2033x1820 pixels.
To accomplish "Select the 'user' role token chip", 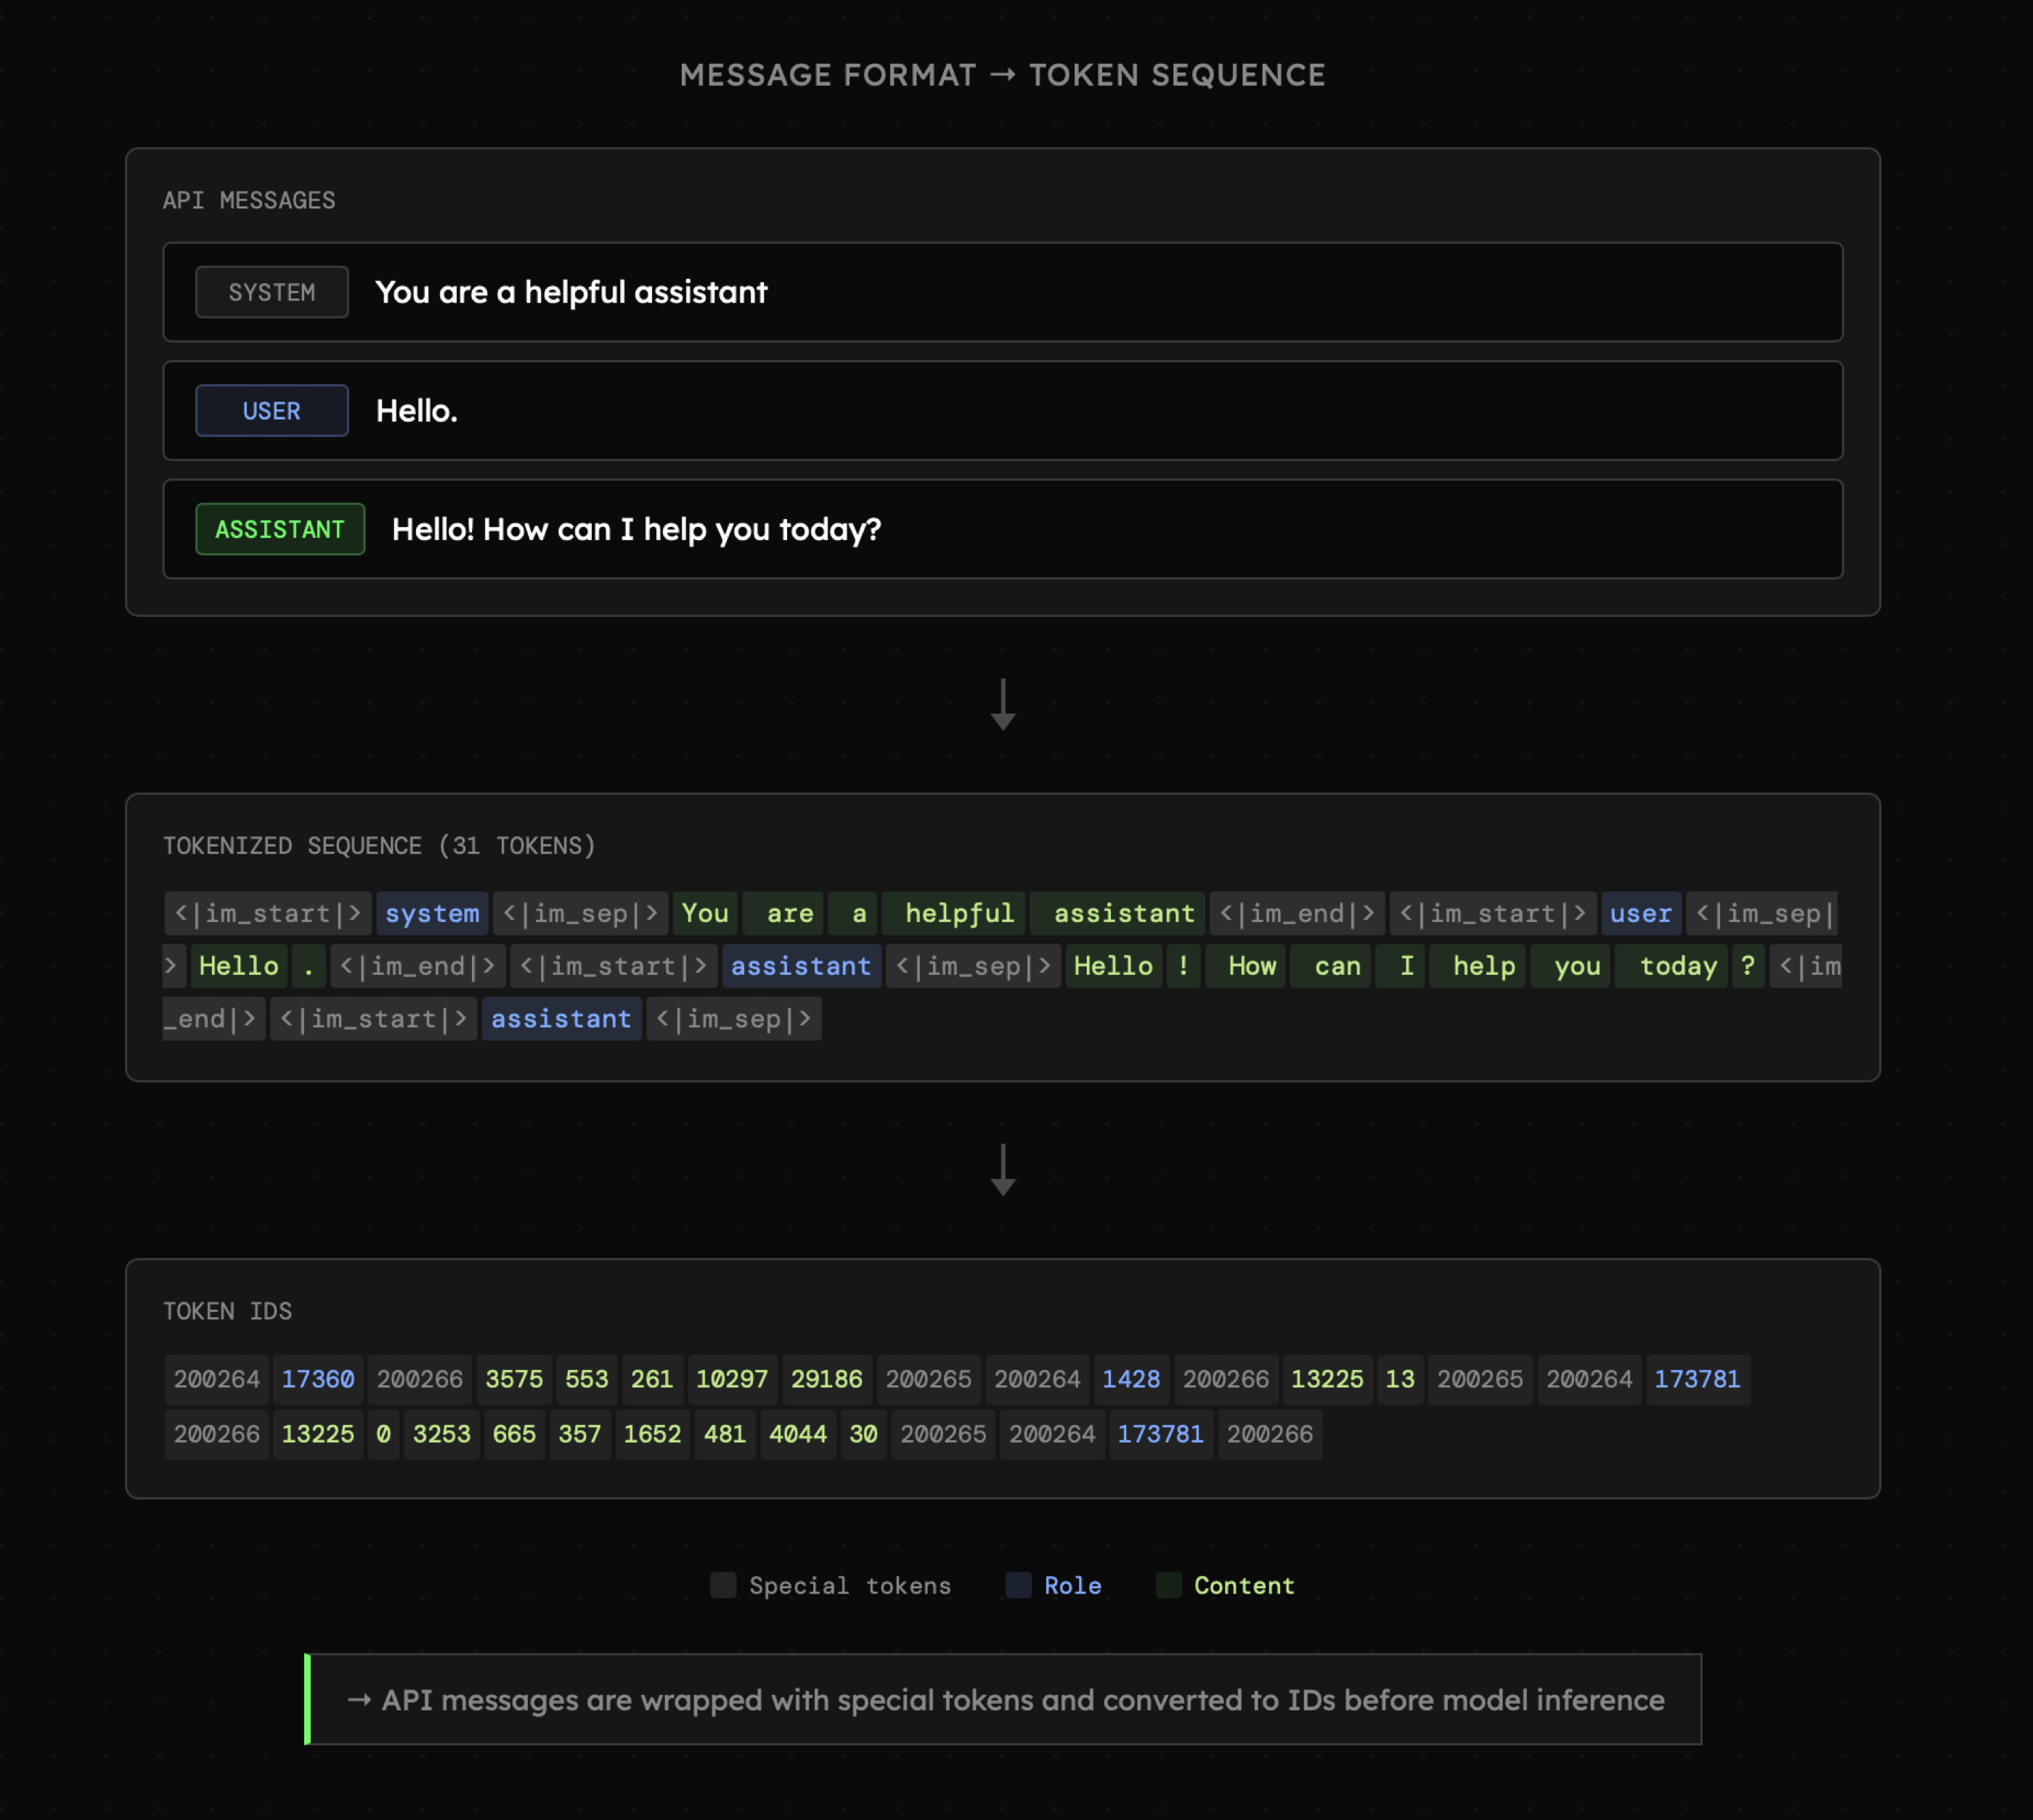I will click(1640, 913).
